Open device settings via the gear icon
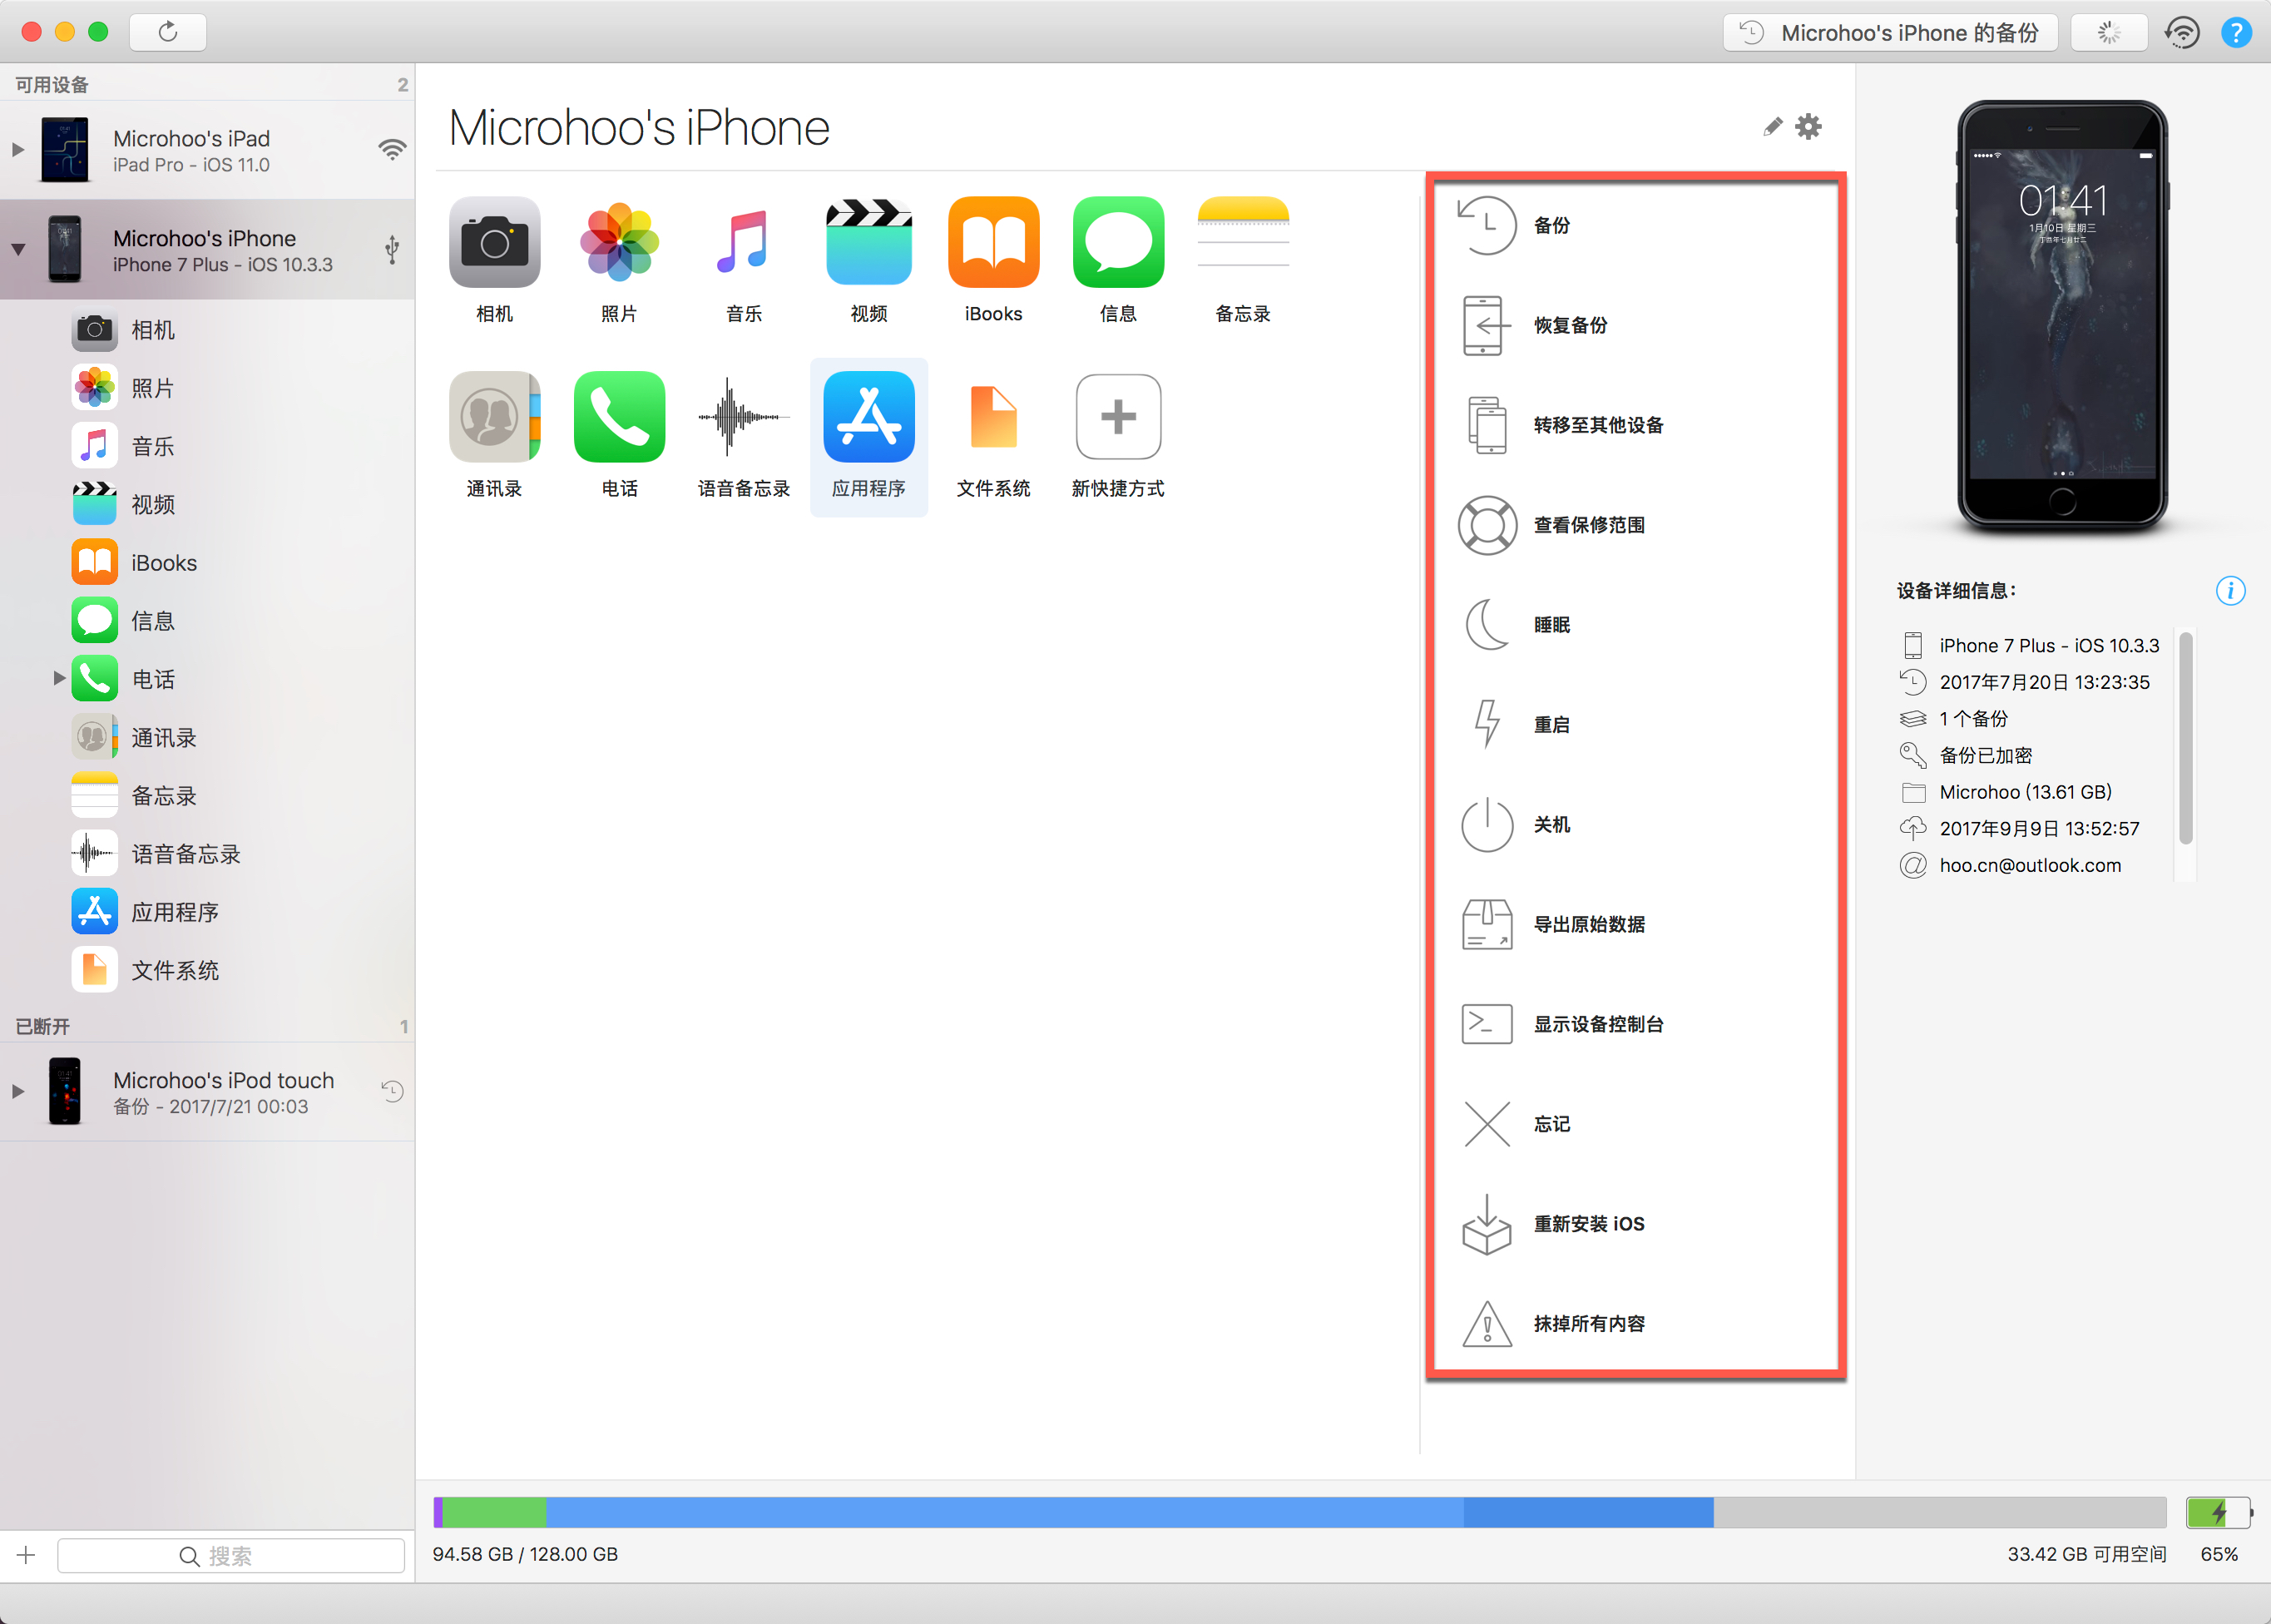This screenshot has height=1624, width=2271. (1808, 127)
